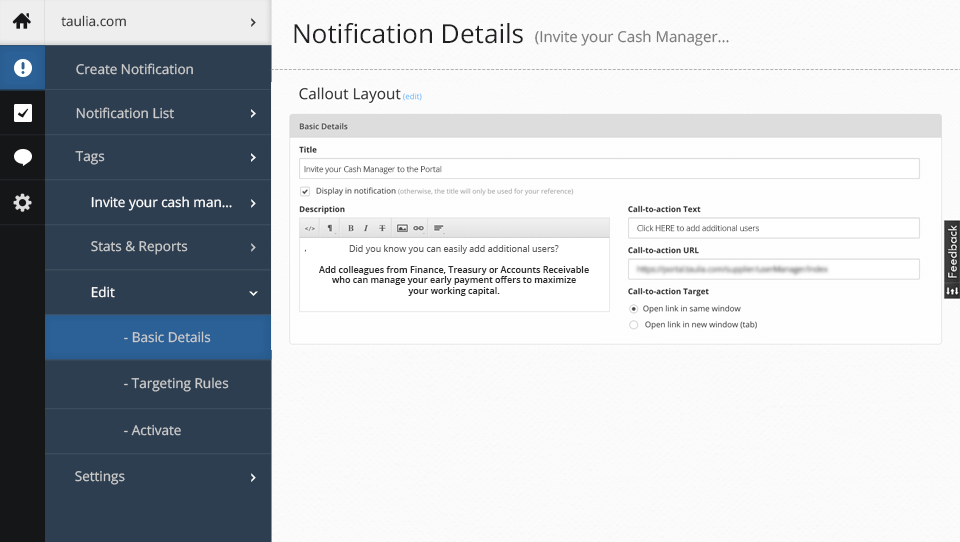This screenshot has width=960, height=542.
Task: Go to the Activate submenu item
Action: pyautogui.click(x=158, y=431)
